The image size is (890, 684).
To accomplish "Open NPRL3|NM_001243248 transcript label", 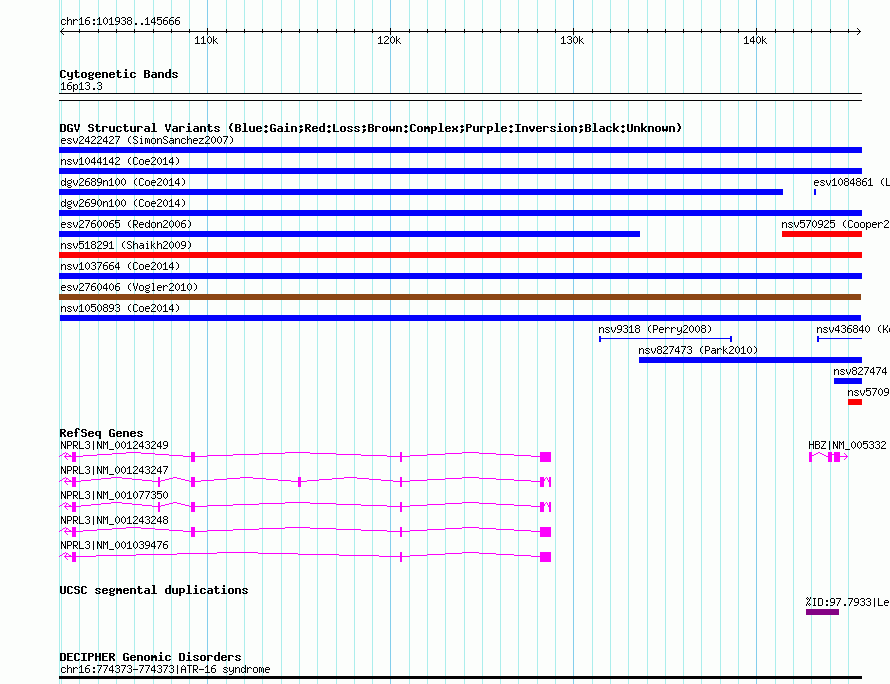I will click(x=114, y=521).
